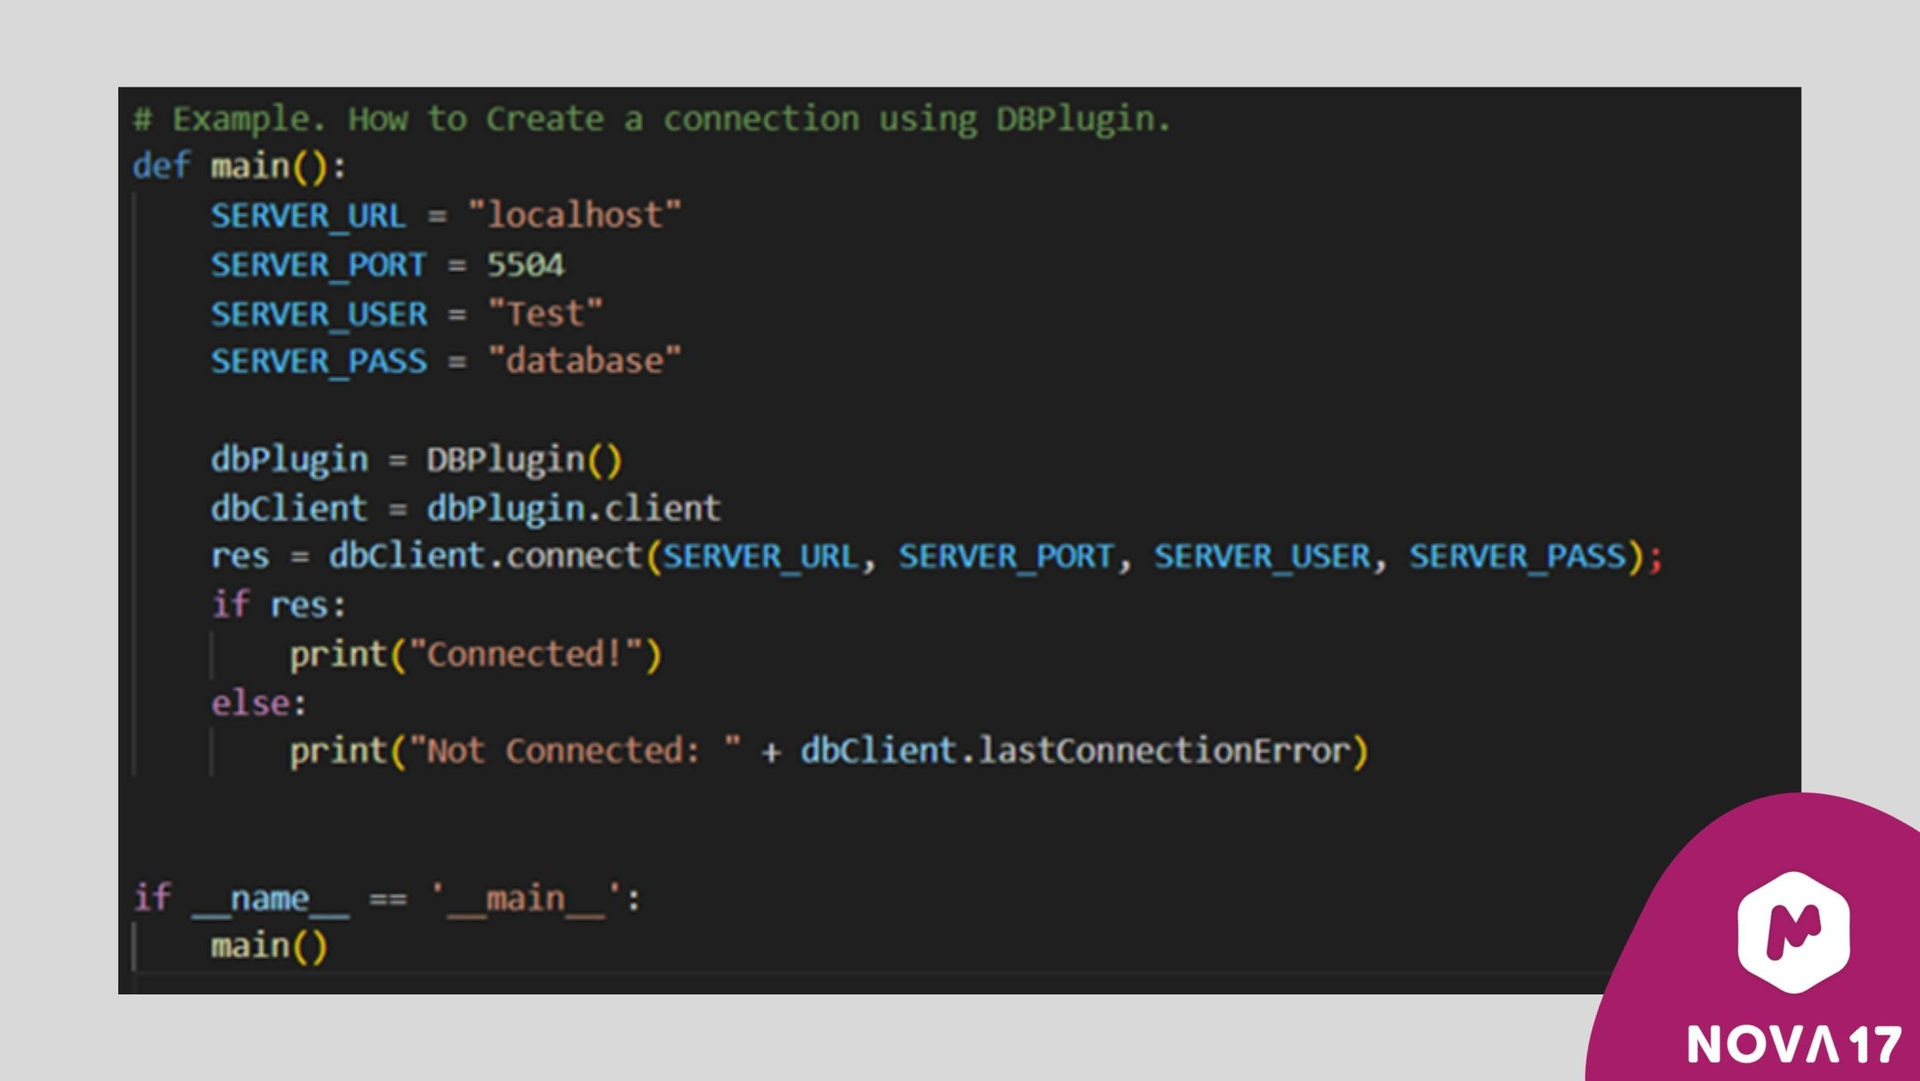Click the dbPlugin.client expression
Screen dimensions: 1920x1081
pos(573,508)
